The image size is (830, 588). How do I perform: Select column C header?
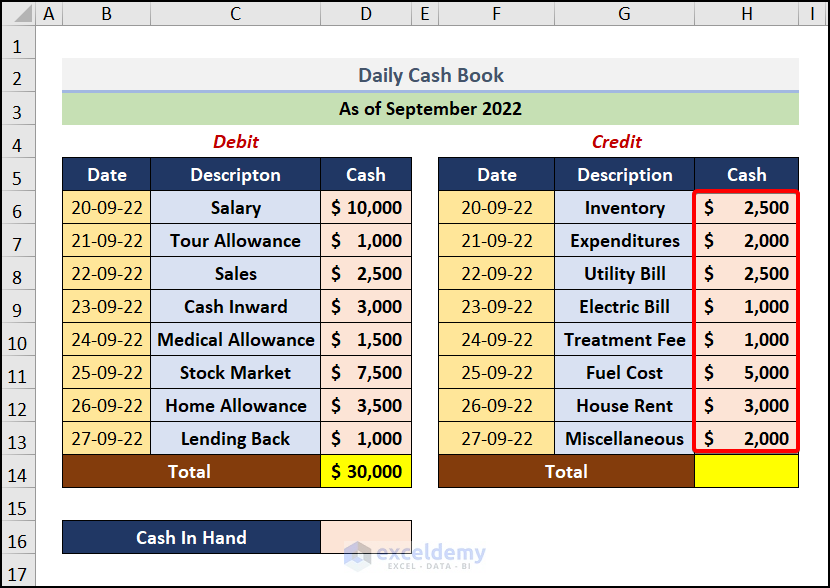tap(236, 13)
